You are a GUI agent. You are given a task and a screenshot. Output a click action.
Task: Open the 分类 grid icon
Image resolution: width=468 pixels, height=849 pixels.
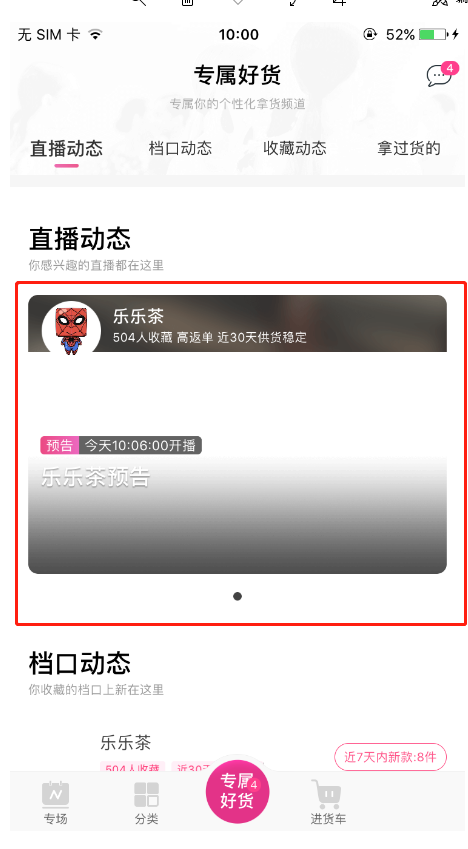[146, 794]
